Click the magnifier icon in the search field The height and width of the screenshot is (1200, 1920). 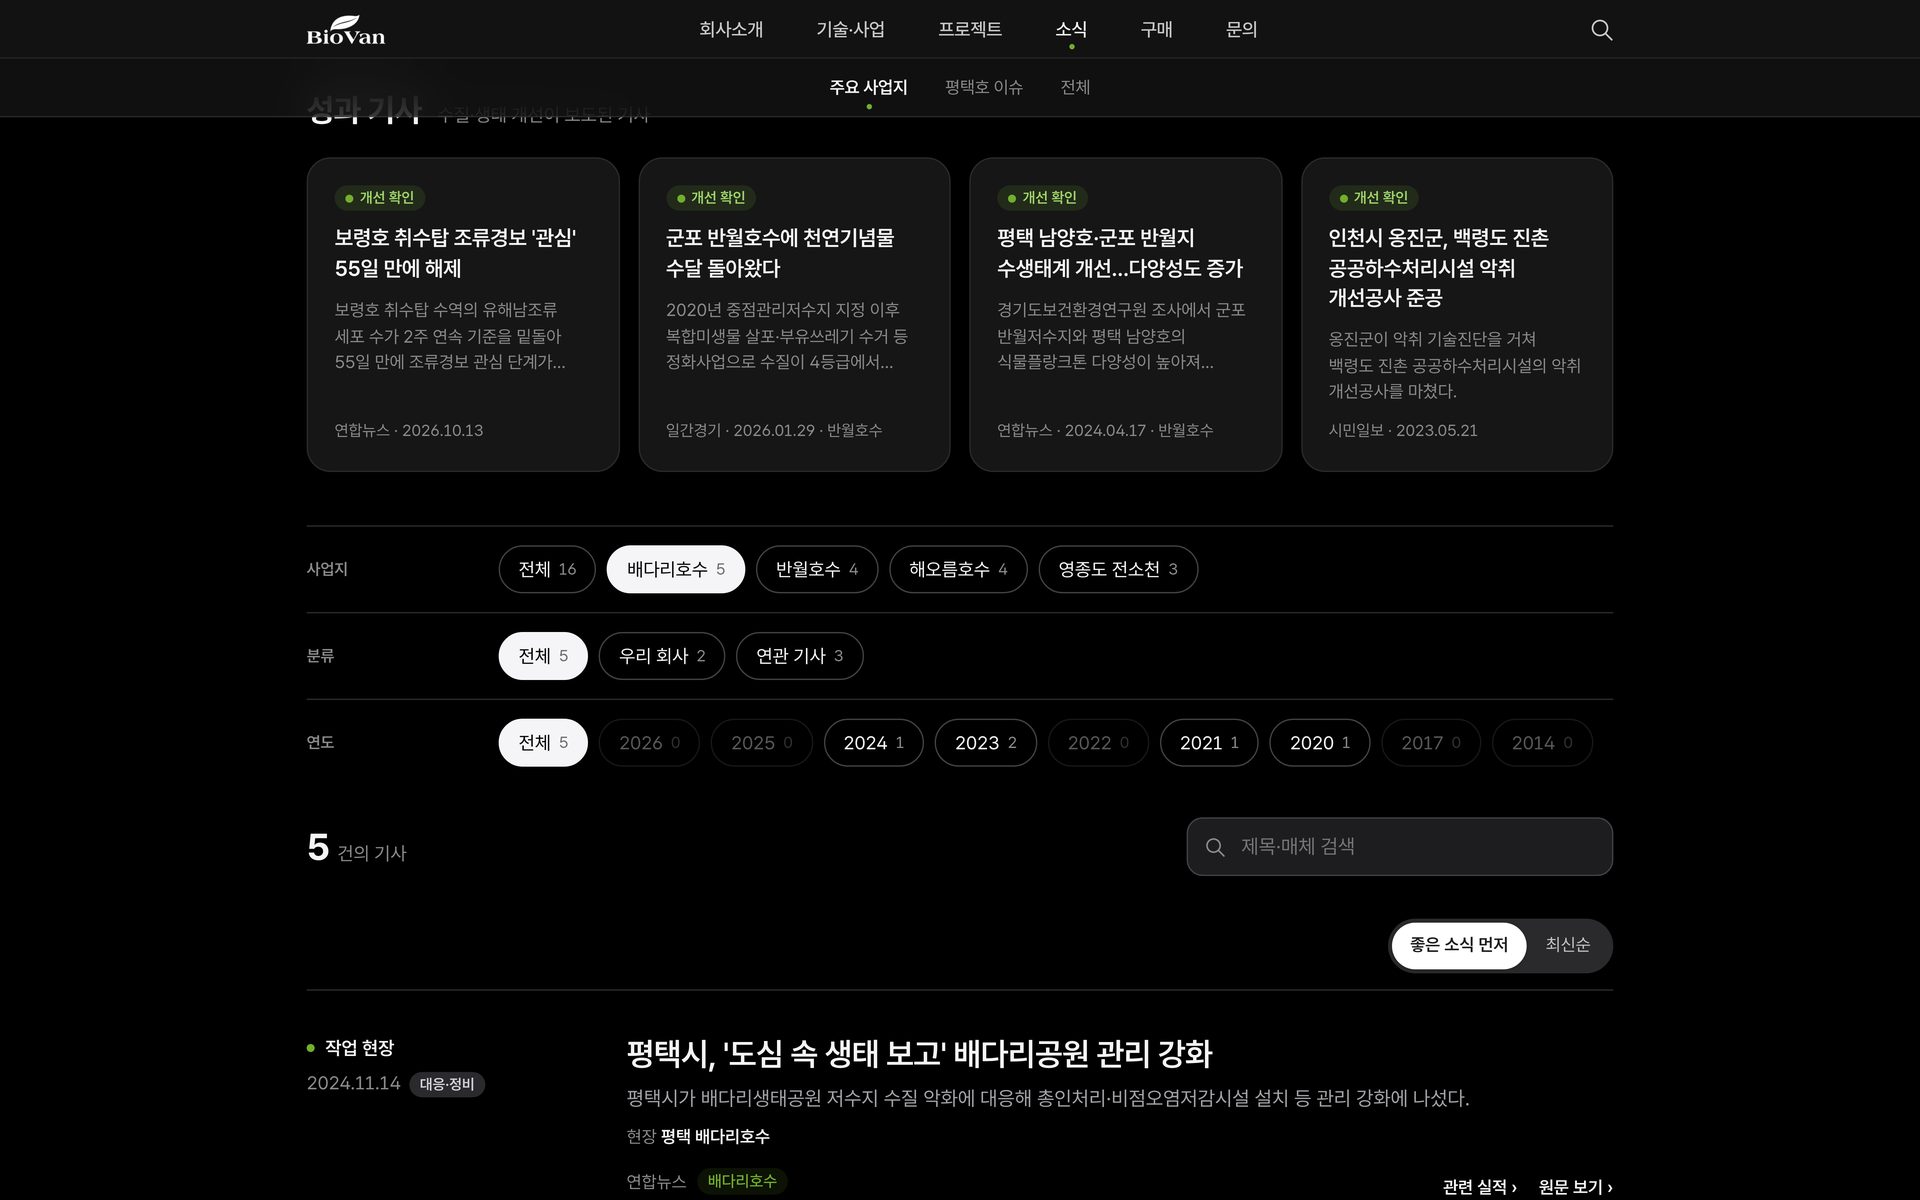(x=1215, y=847)
